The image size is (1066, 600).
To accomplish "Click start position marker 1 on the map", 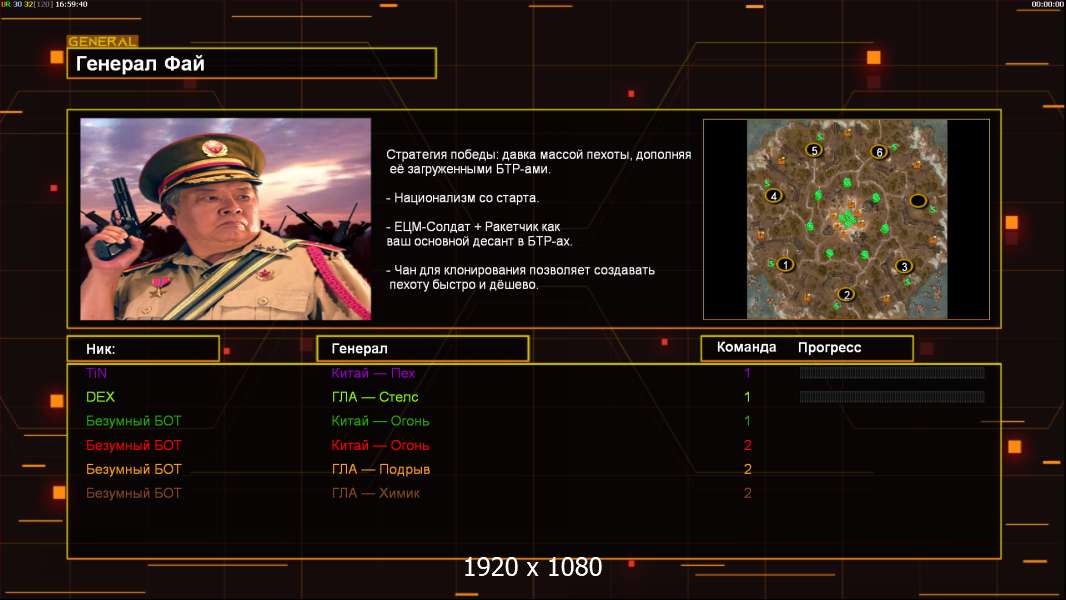I will click(x=785, y=265).
